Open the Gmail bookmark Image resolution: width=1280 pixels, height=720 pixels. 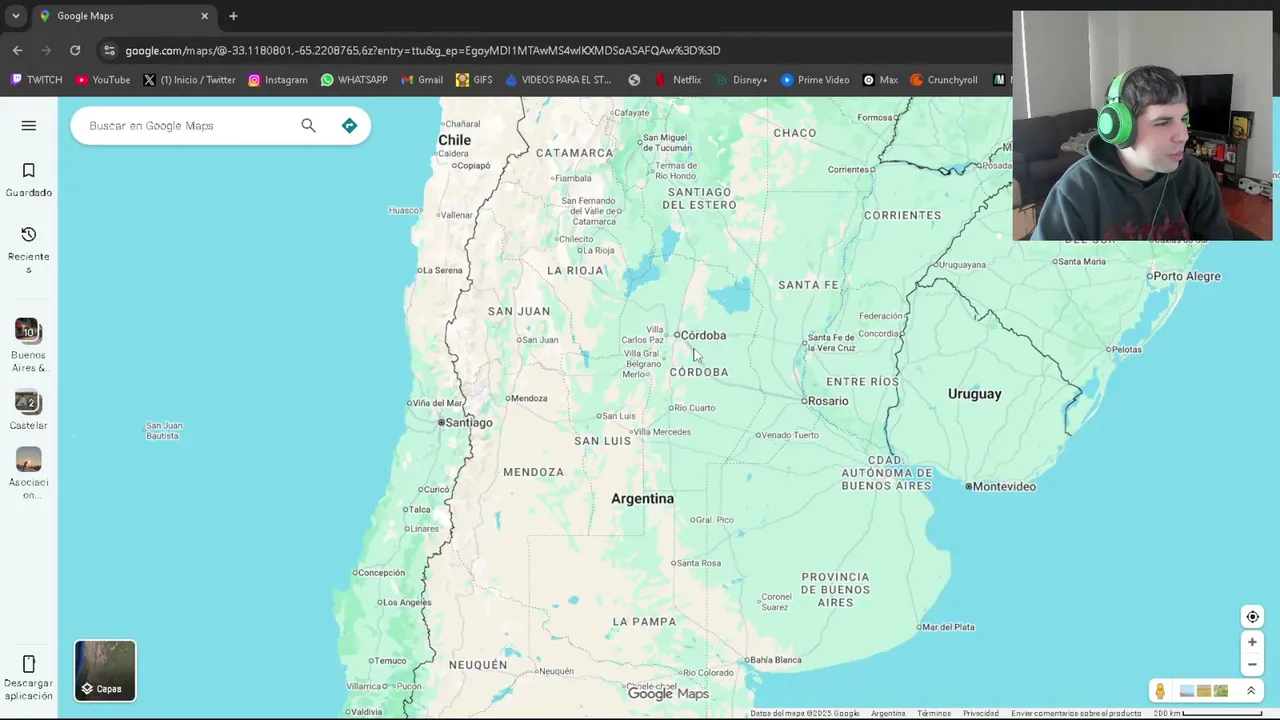tap(422, 80)
